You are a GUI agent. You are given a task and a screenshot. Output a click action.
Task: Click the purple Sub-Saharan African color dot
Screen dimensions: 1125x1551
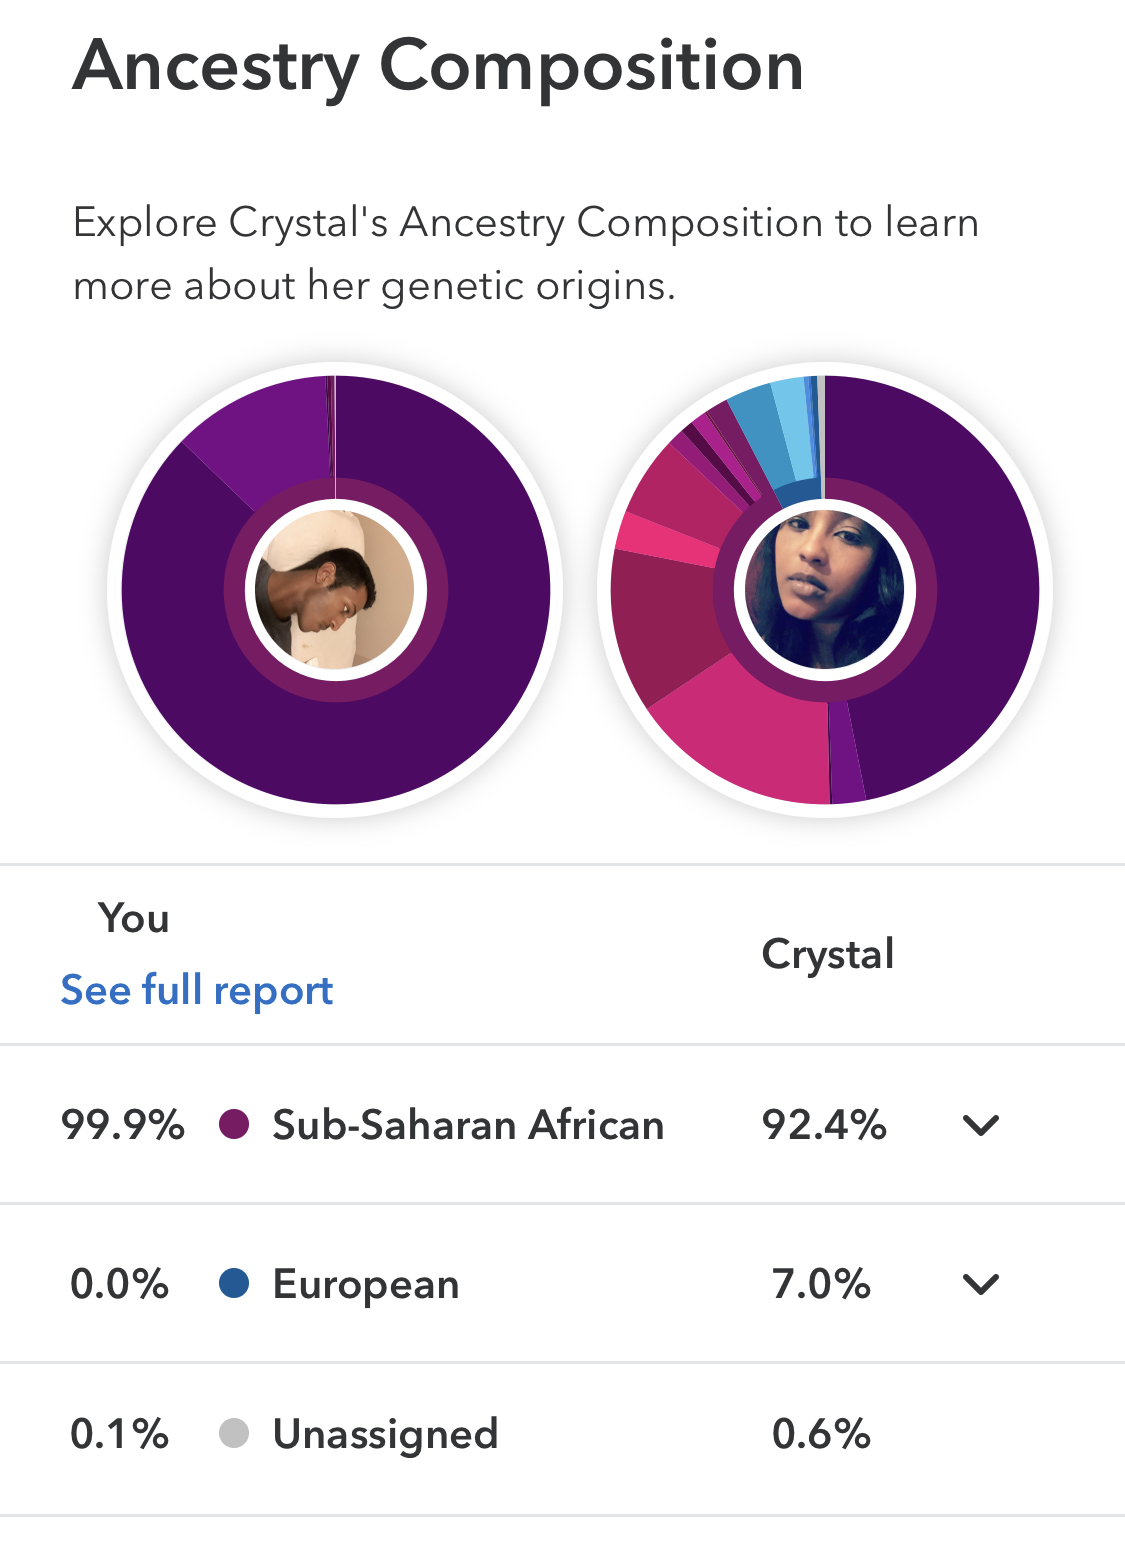click(234, 1125)
